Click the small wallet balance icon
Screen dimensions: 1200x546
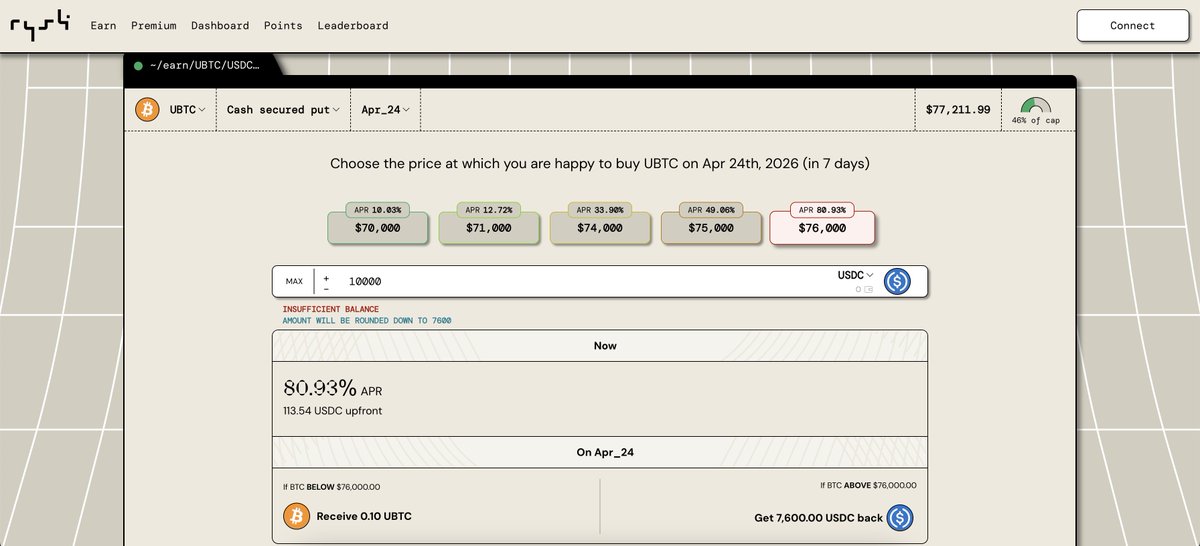click(869, 290)
